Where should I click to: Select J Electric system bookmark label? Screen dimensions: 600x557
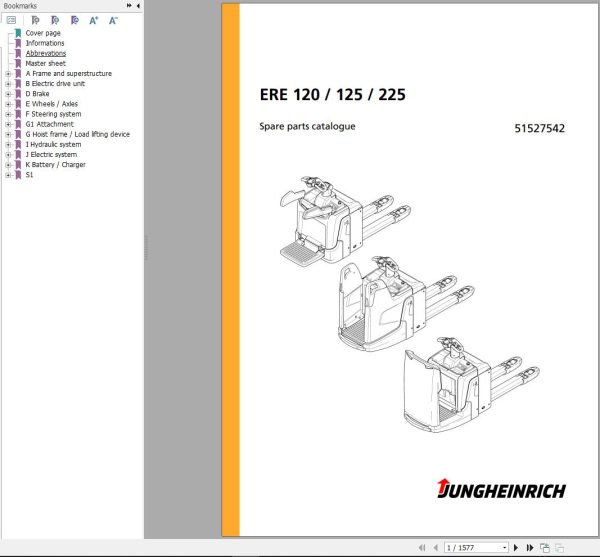51,155
